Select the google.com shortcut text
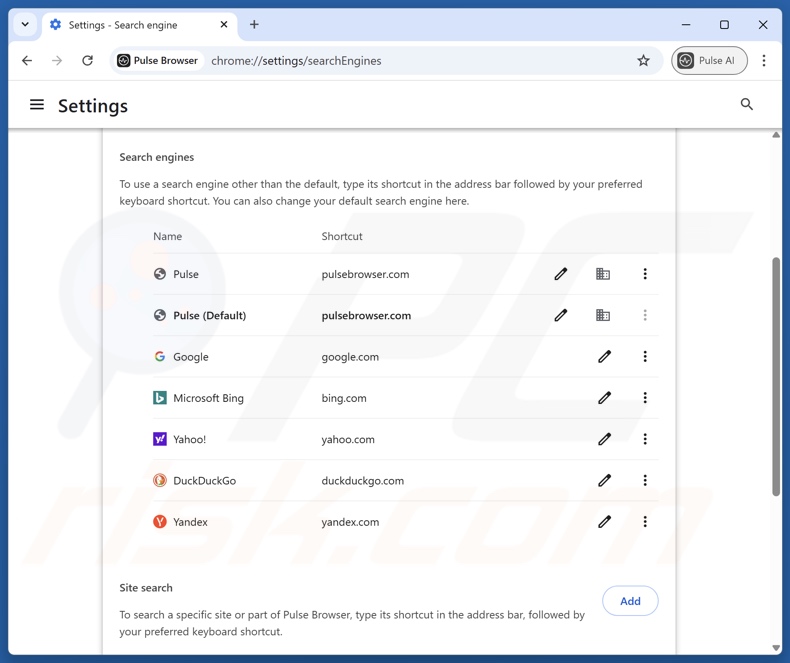The height and width of the screenshot is (663, 790). (x=350, y=357)
